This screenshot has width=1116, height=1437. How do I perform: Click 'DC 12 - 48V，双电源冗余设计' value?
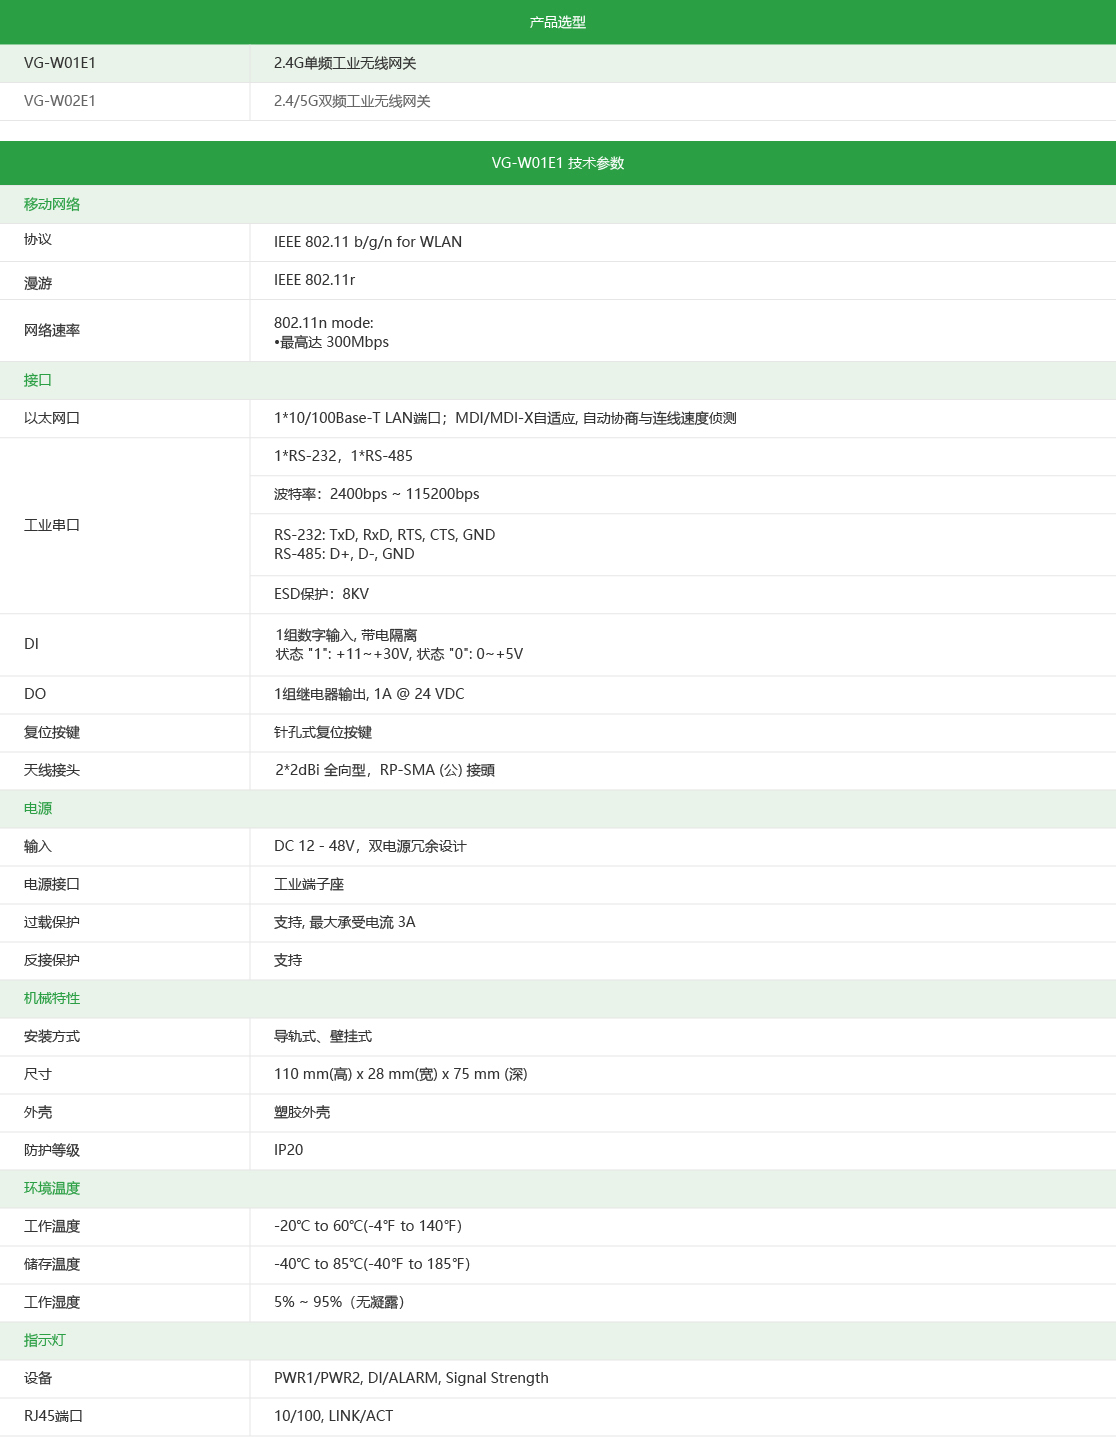coord(370,846)
